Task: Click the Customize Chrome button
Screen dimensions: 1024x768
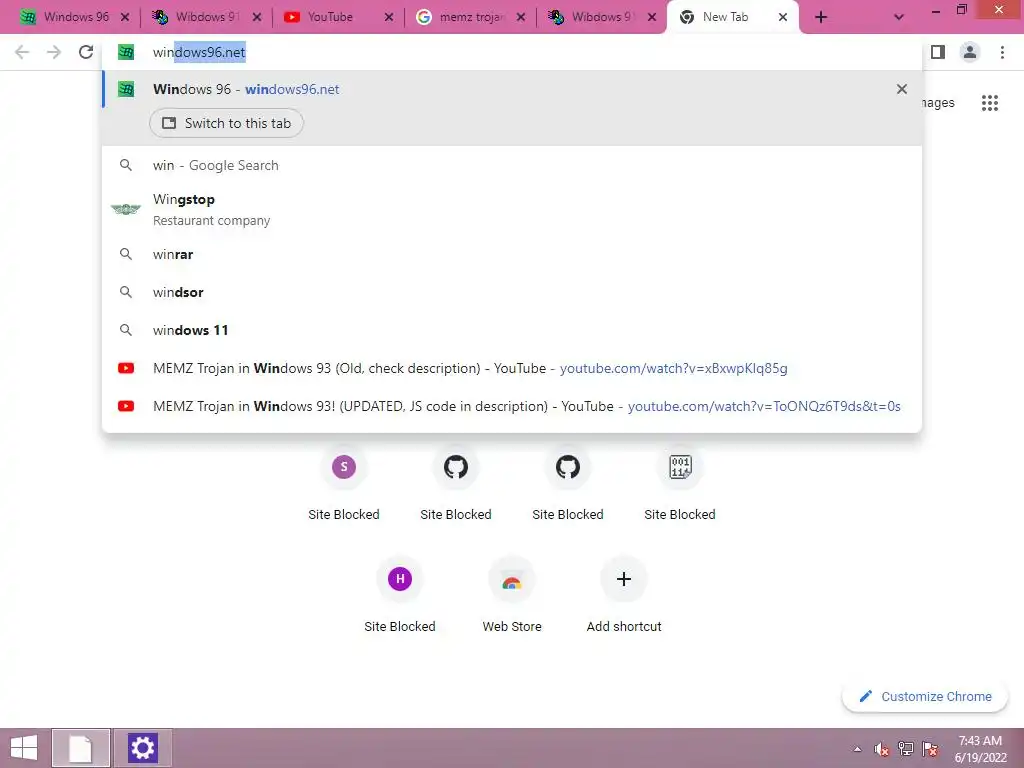Action: click(x=925, y=696)
